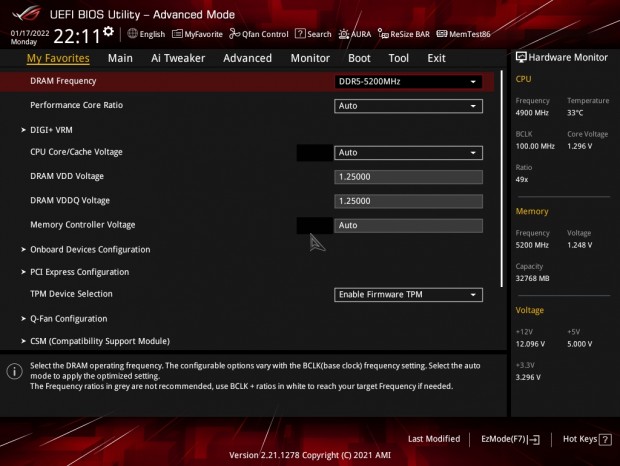Screen dimensions: 620x466
Task: Click the info icon beside the help text
Action: click(x=14, y=371)
